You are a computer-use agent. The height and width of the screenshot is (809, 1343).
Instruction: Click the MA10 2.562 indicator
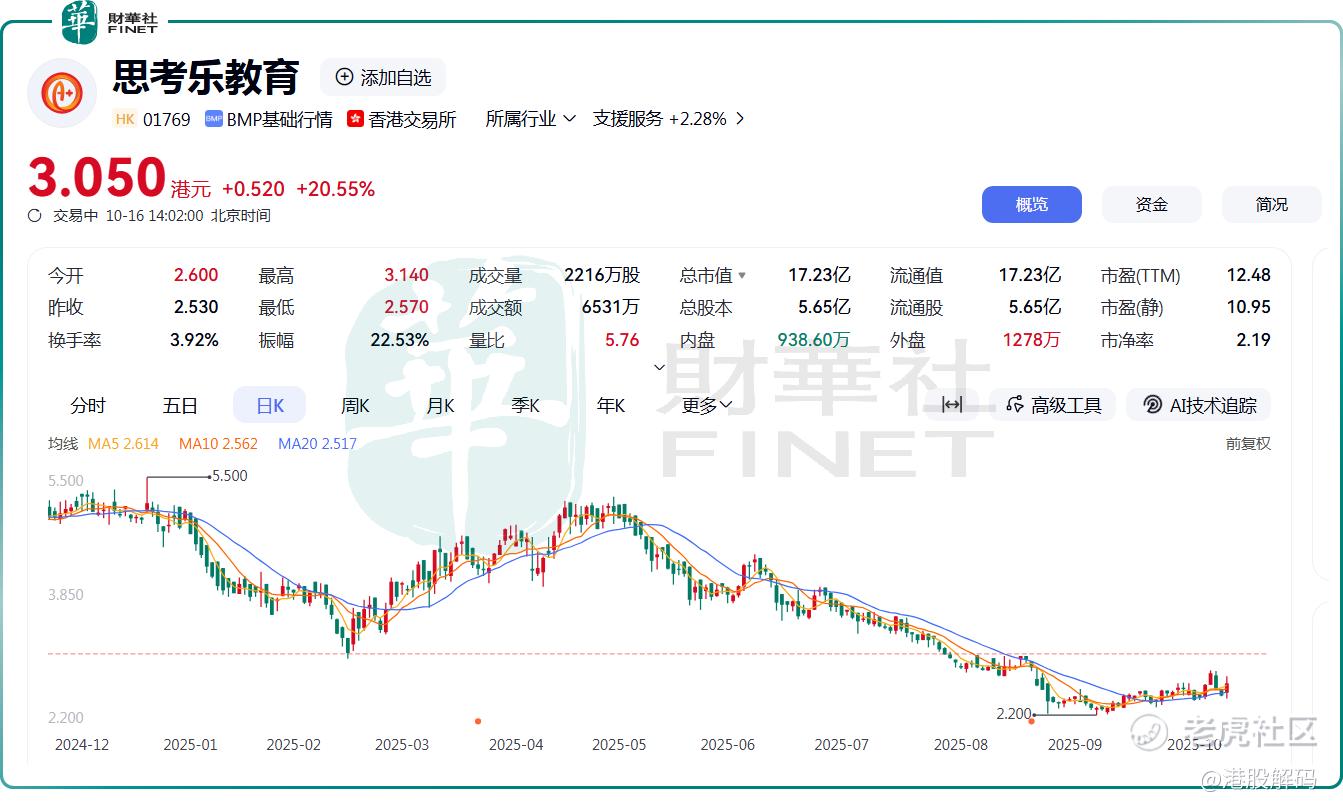click(218, 444)
